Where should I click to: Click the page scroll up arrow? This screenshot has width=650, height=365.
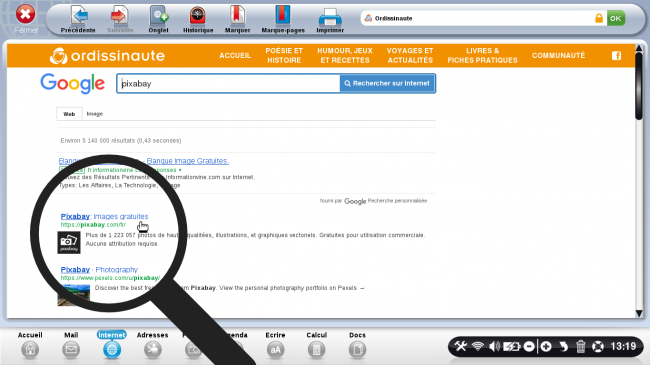coord(639,48)
